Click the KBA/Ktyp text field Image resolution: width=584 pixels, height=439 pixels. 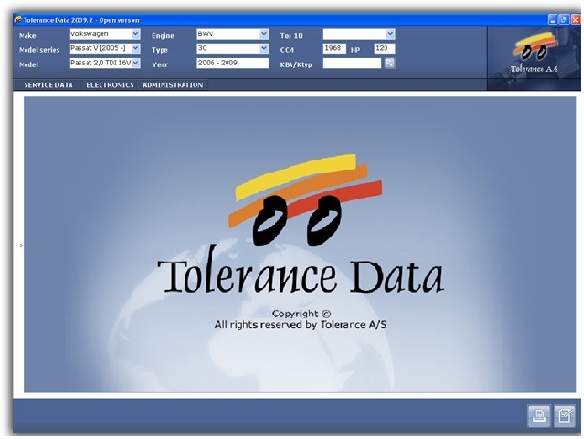click(352, 63)
